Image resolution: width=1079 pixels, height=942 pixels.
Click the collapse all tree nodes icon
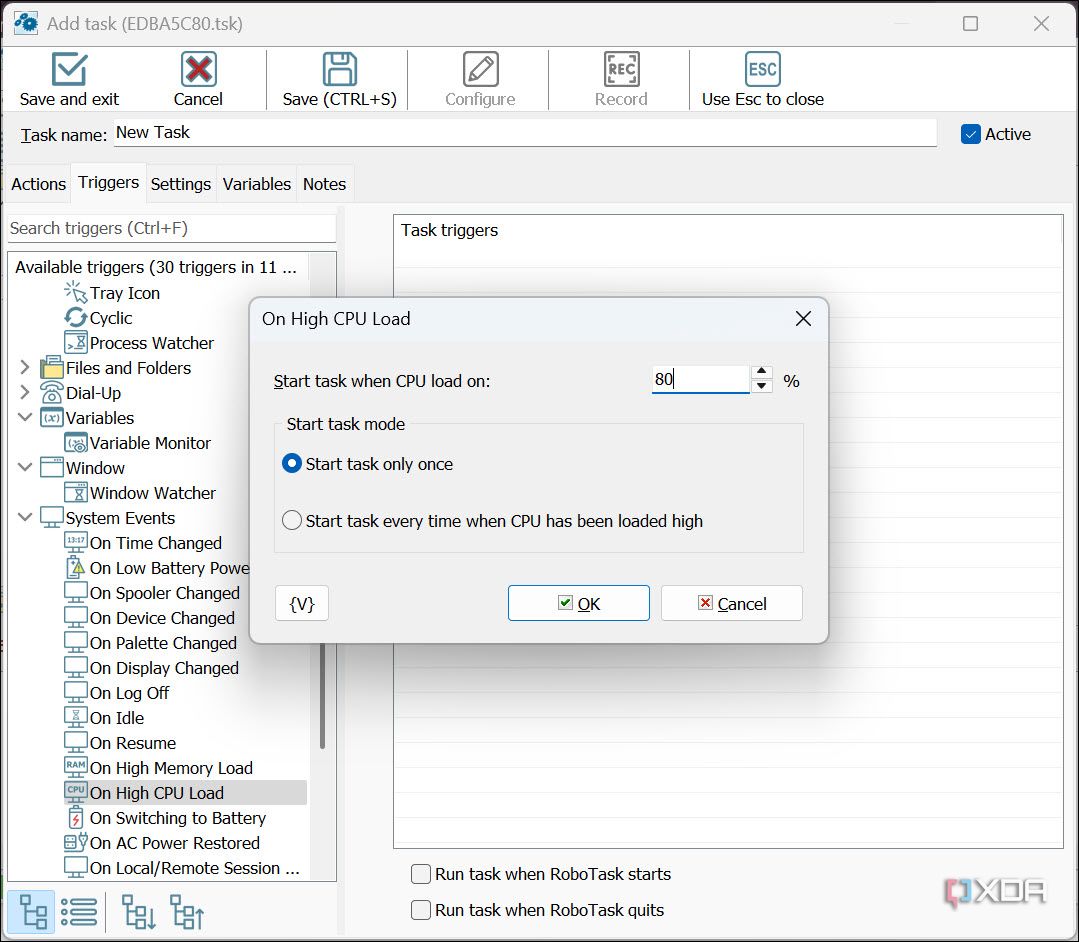(187, 912)
